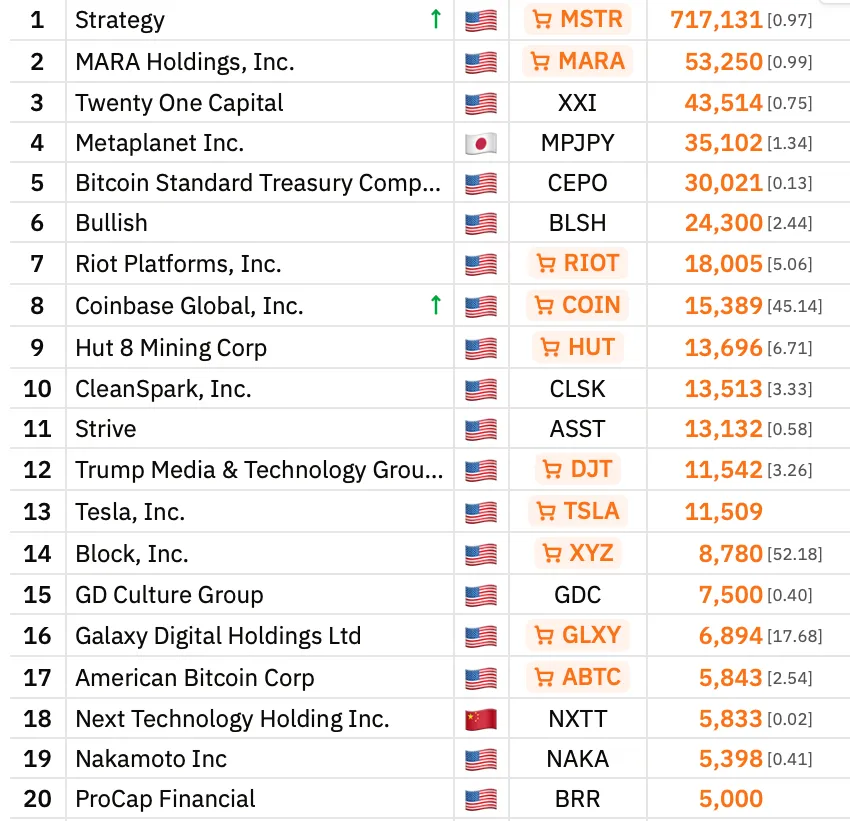The height and width of the screenshot is (821, 850).
Task: Click the US flag on the Strategy row
Action: pyautogui.click(x=481, y=19)
